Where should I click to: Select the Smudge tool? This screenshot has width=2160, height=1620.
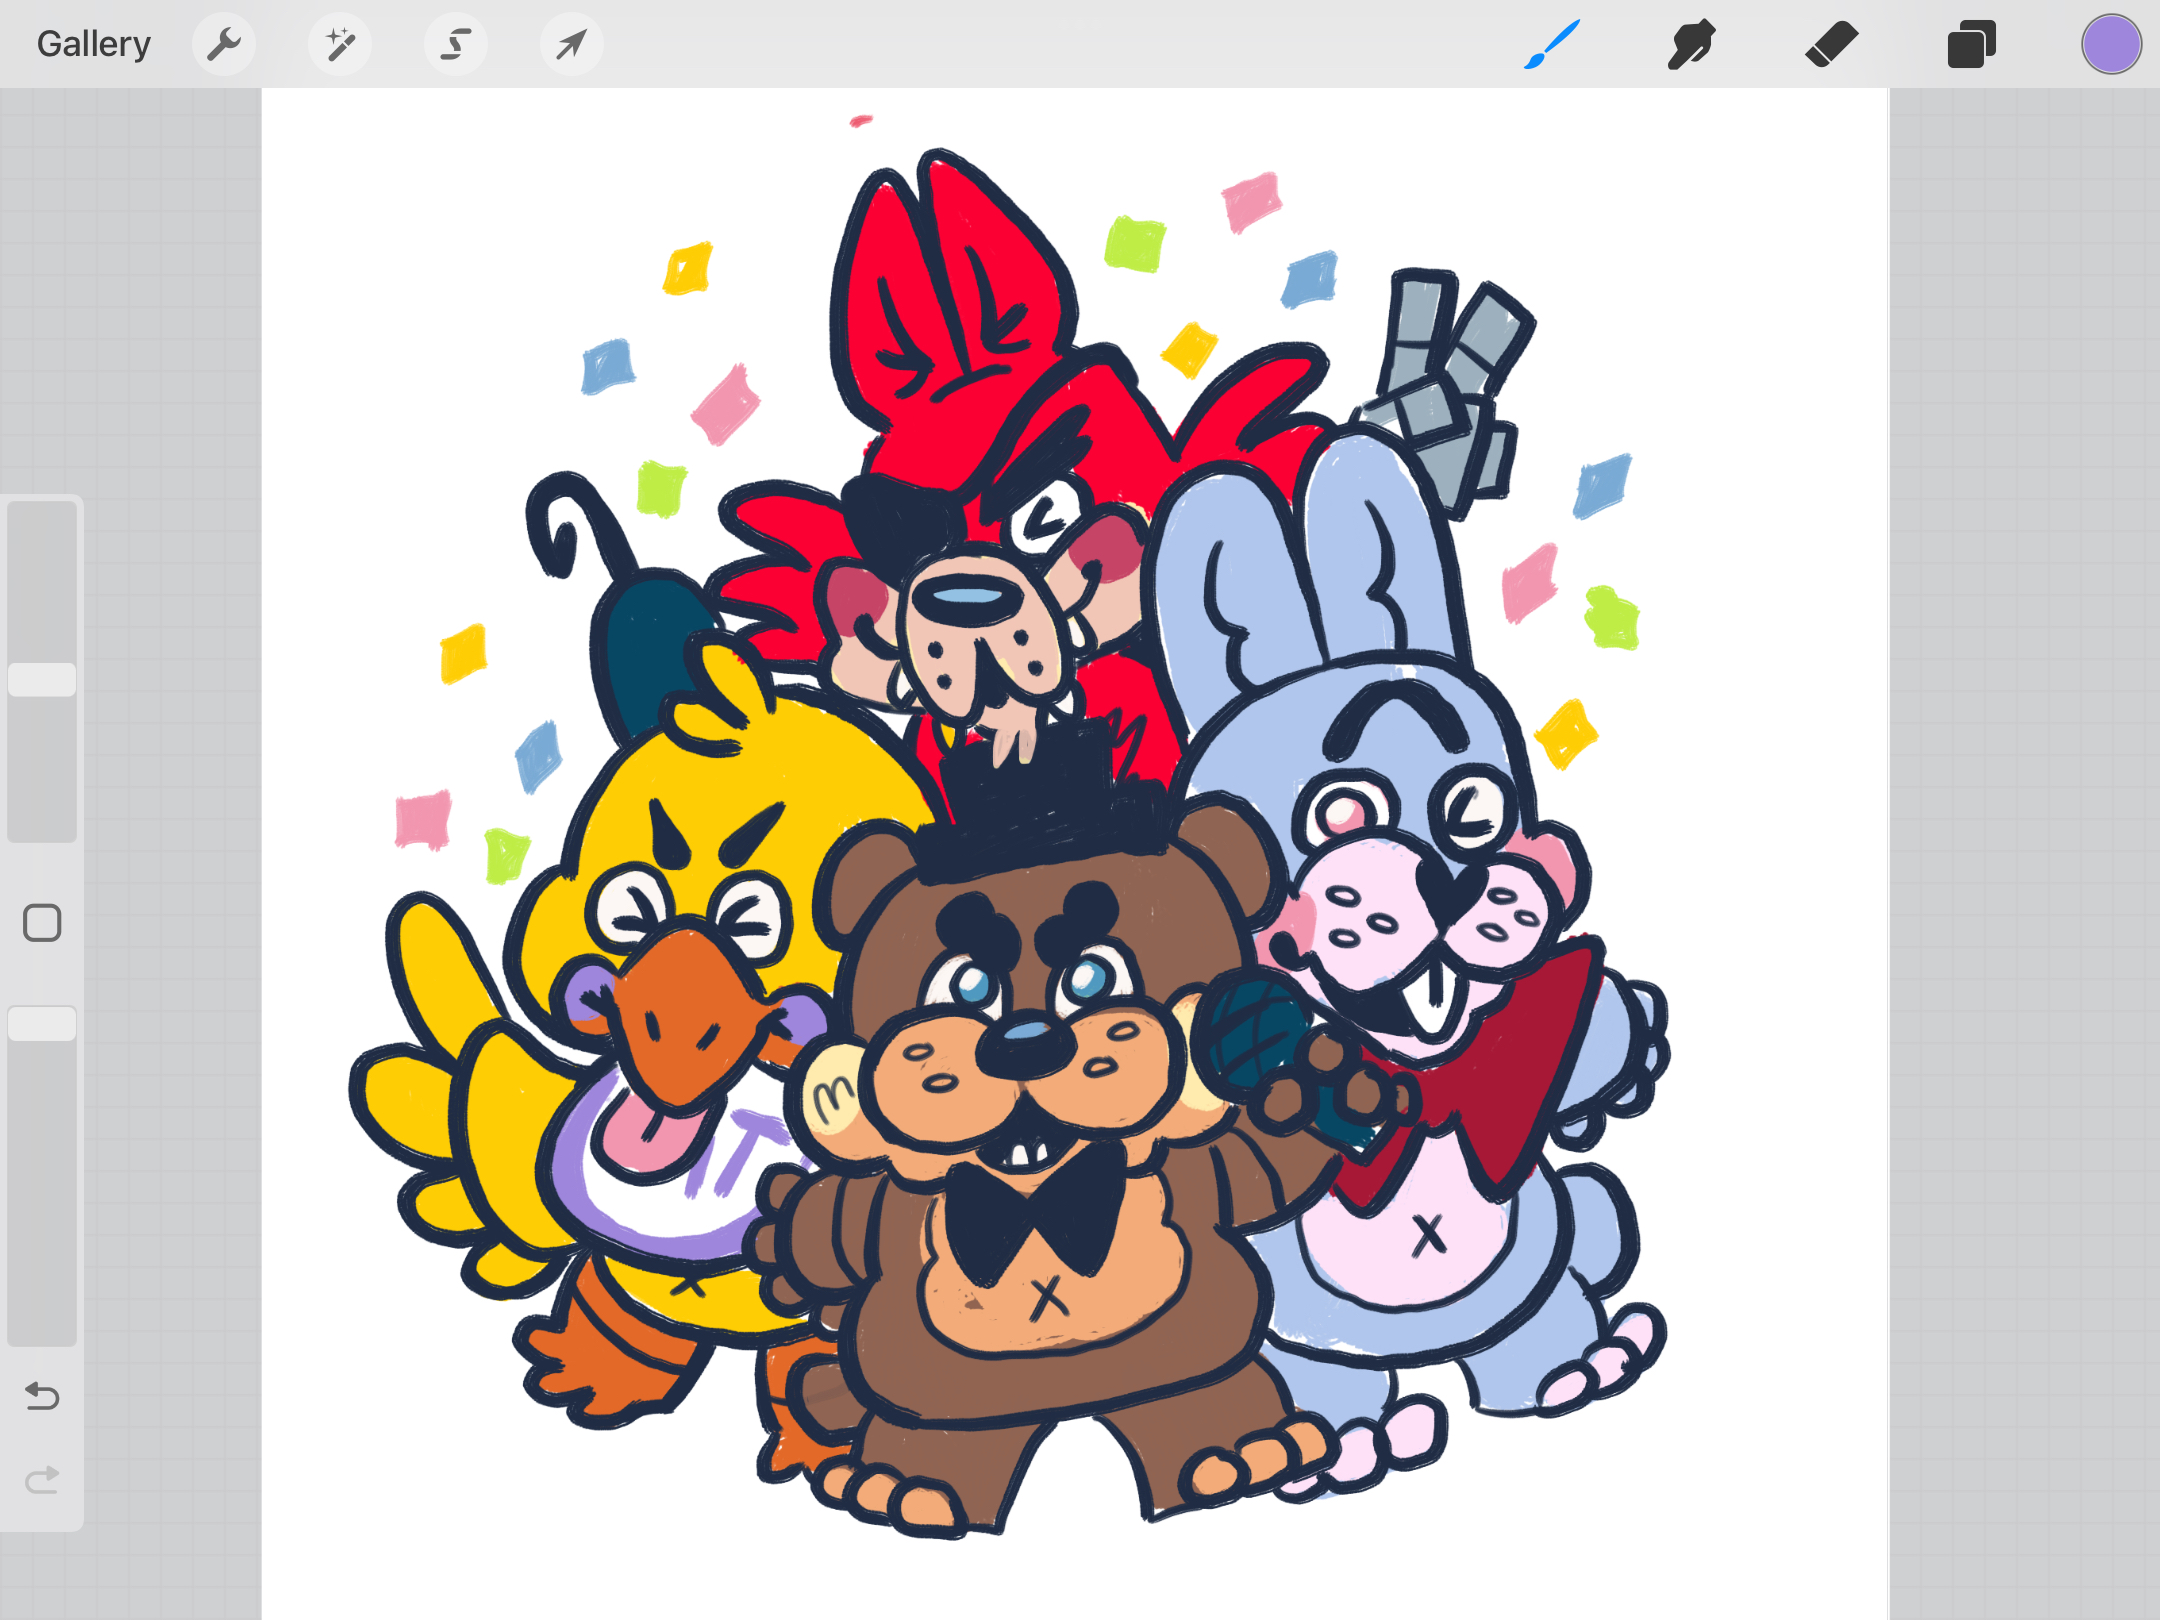click(x=1691, y=44)
